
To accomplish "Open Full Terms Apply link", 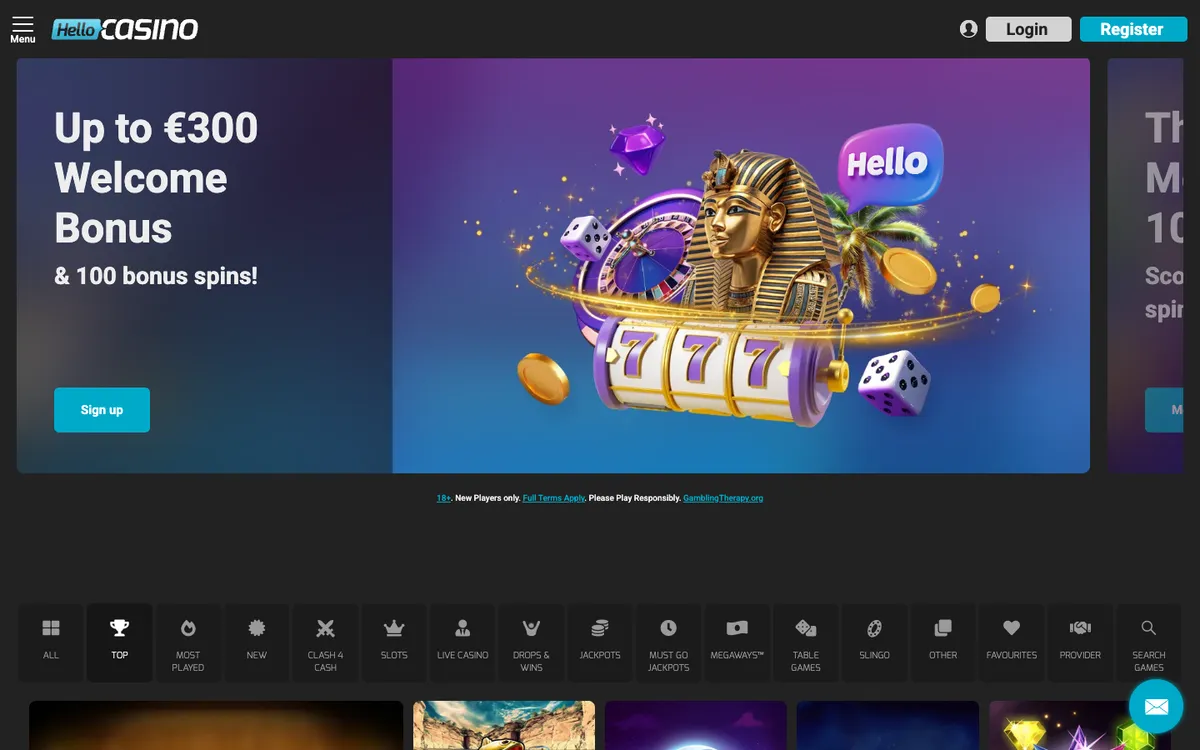I will pyautogui.click(x=554, y=498).
